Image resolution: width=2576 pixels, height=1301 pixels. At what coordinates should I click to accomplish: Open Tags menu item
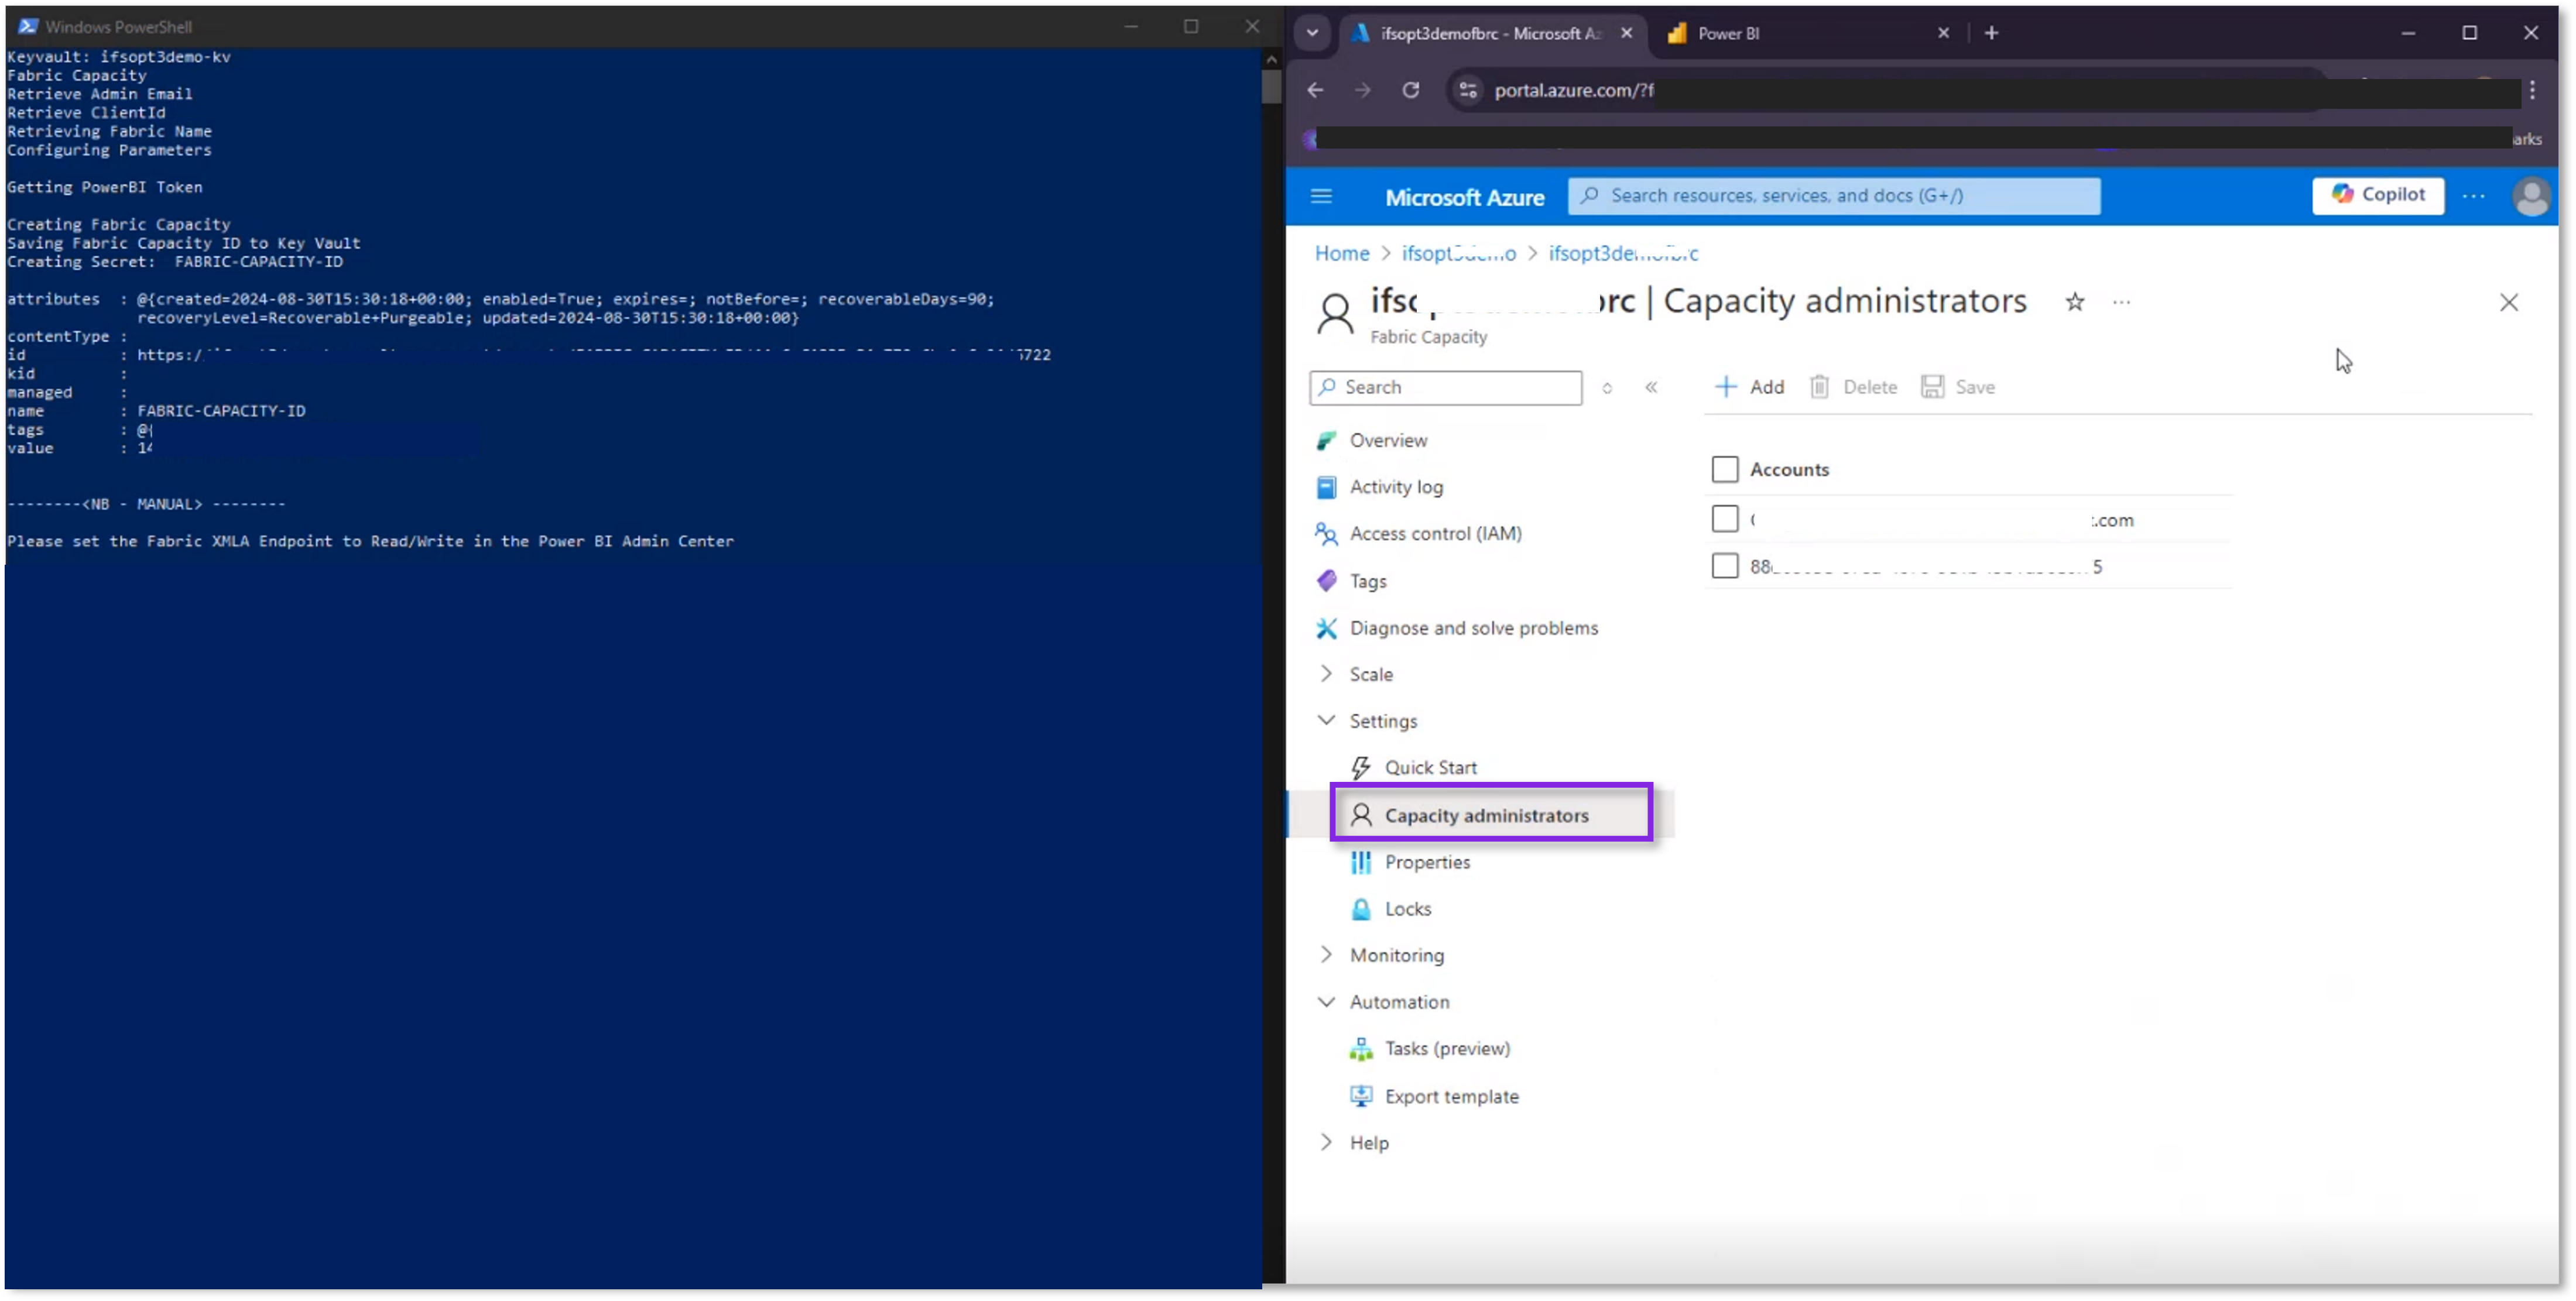point(1367,581)
